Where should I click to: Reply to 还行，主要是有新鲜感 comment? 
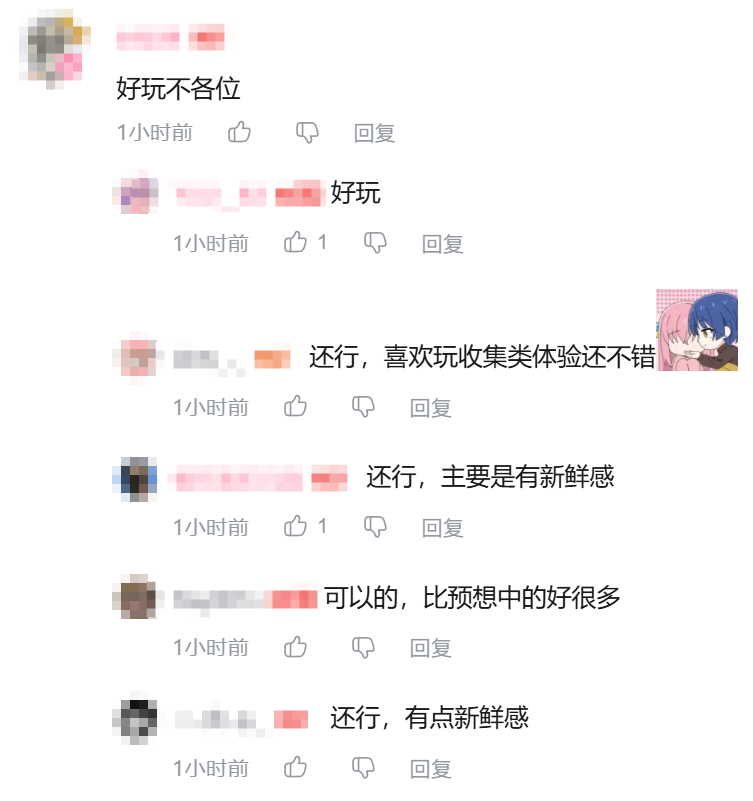tap(442, 528)
